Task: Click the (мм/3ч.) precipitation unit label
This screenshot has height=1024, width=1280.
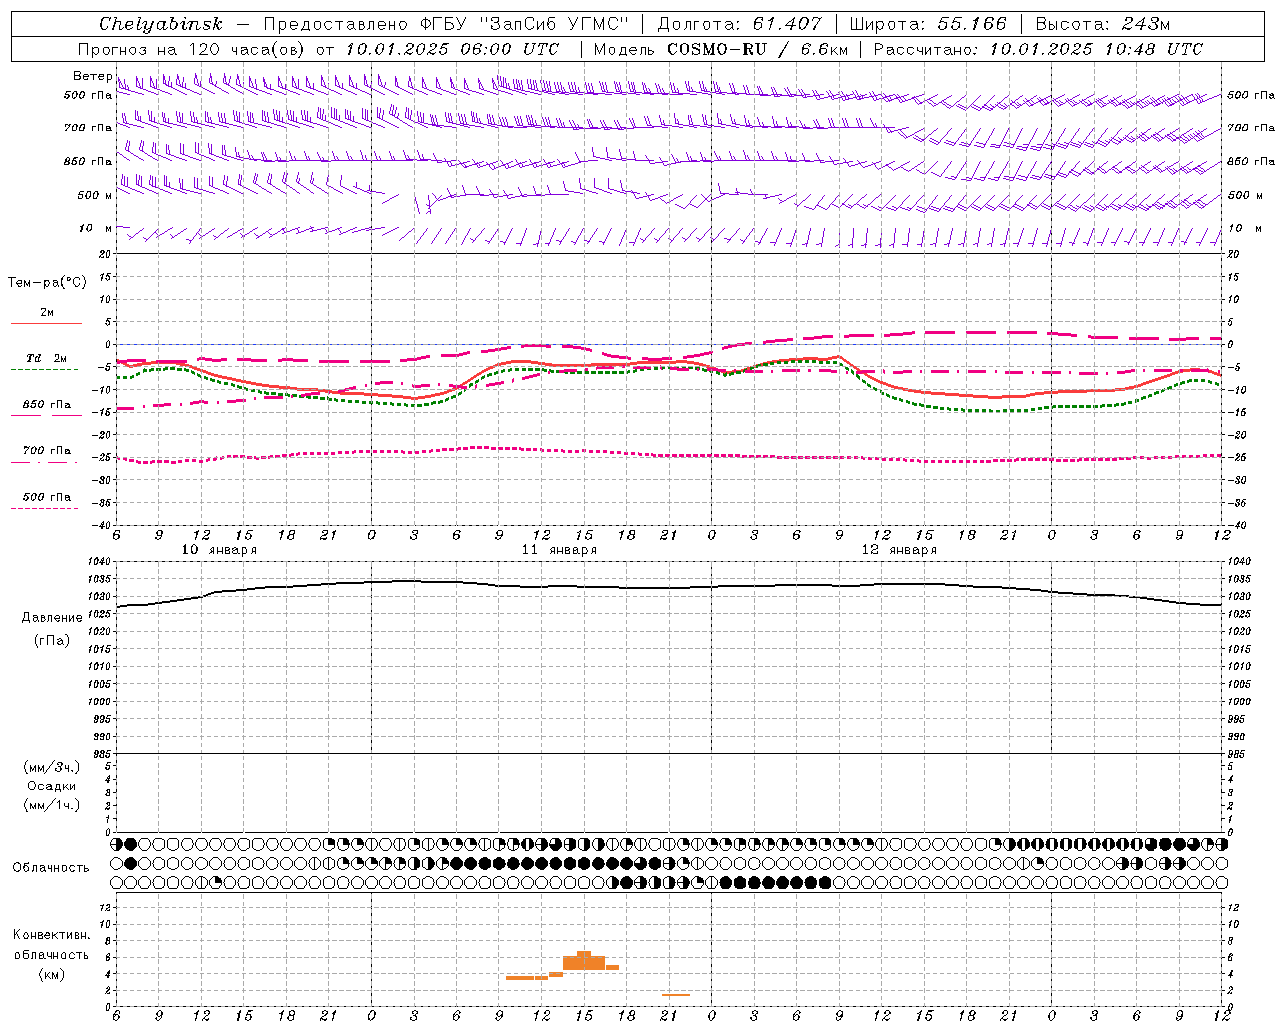Action: tap(52, 767)
